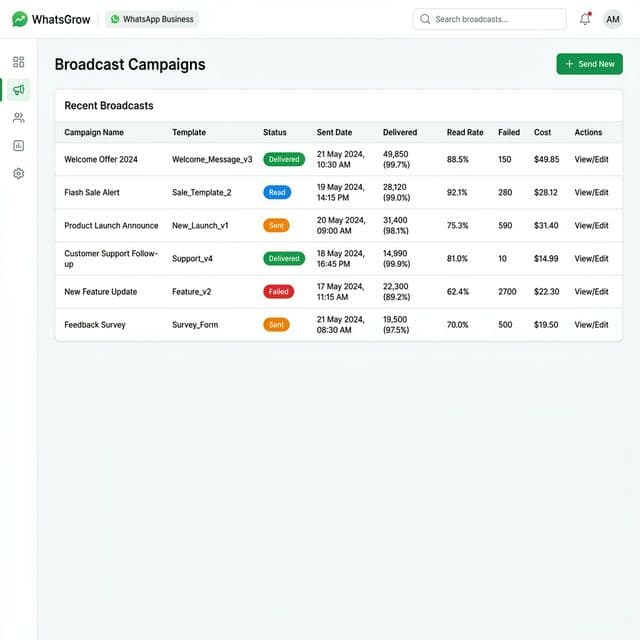The width and height of the screenshot is (640, 640).
Task: Select the New Feature Update campaign name
Action: [100, 292]
